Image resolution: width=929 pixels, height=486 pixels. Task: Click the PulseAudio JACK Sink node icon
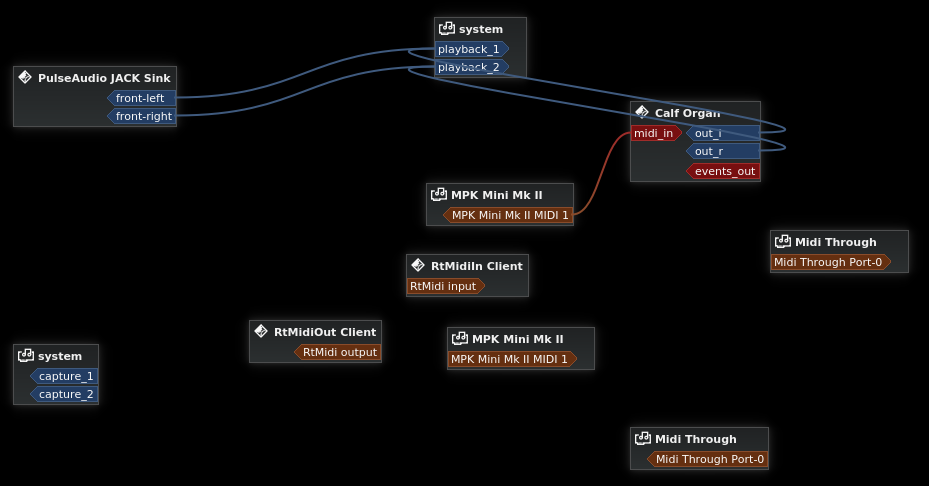pos(25,77)
